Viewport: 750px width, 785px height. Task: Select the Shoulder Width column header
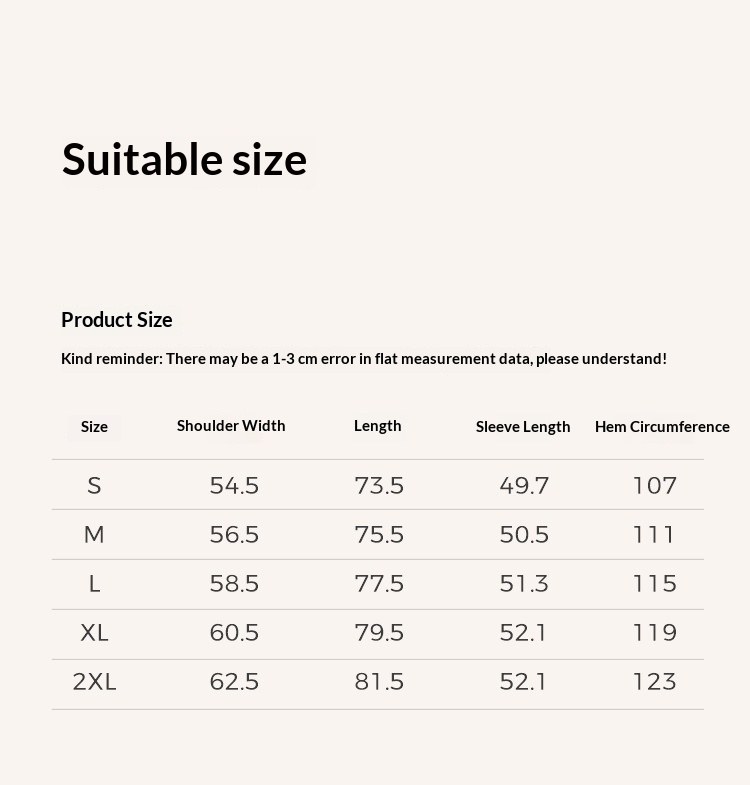[x=231, y=426]
